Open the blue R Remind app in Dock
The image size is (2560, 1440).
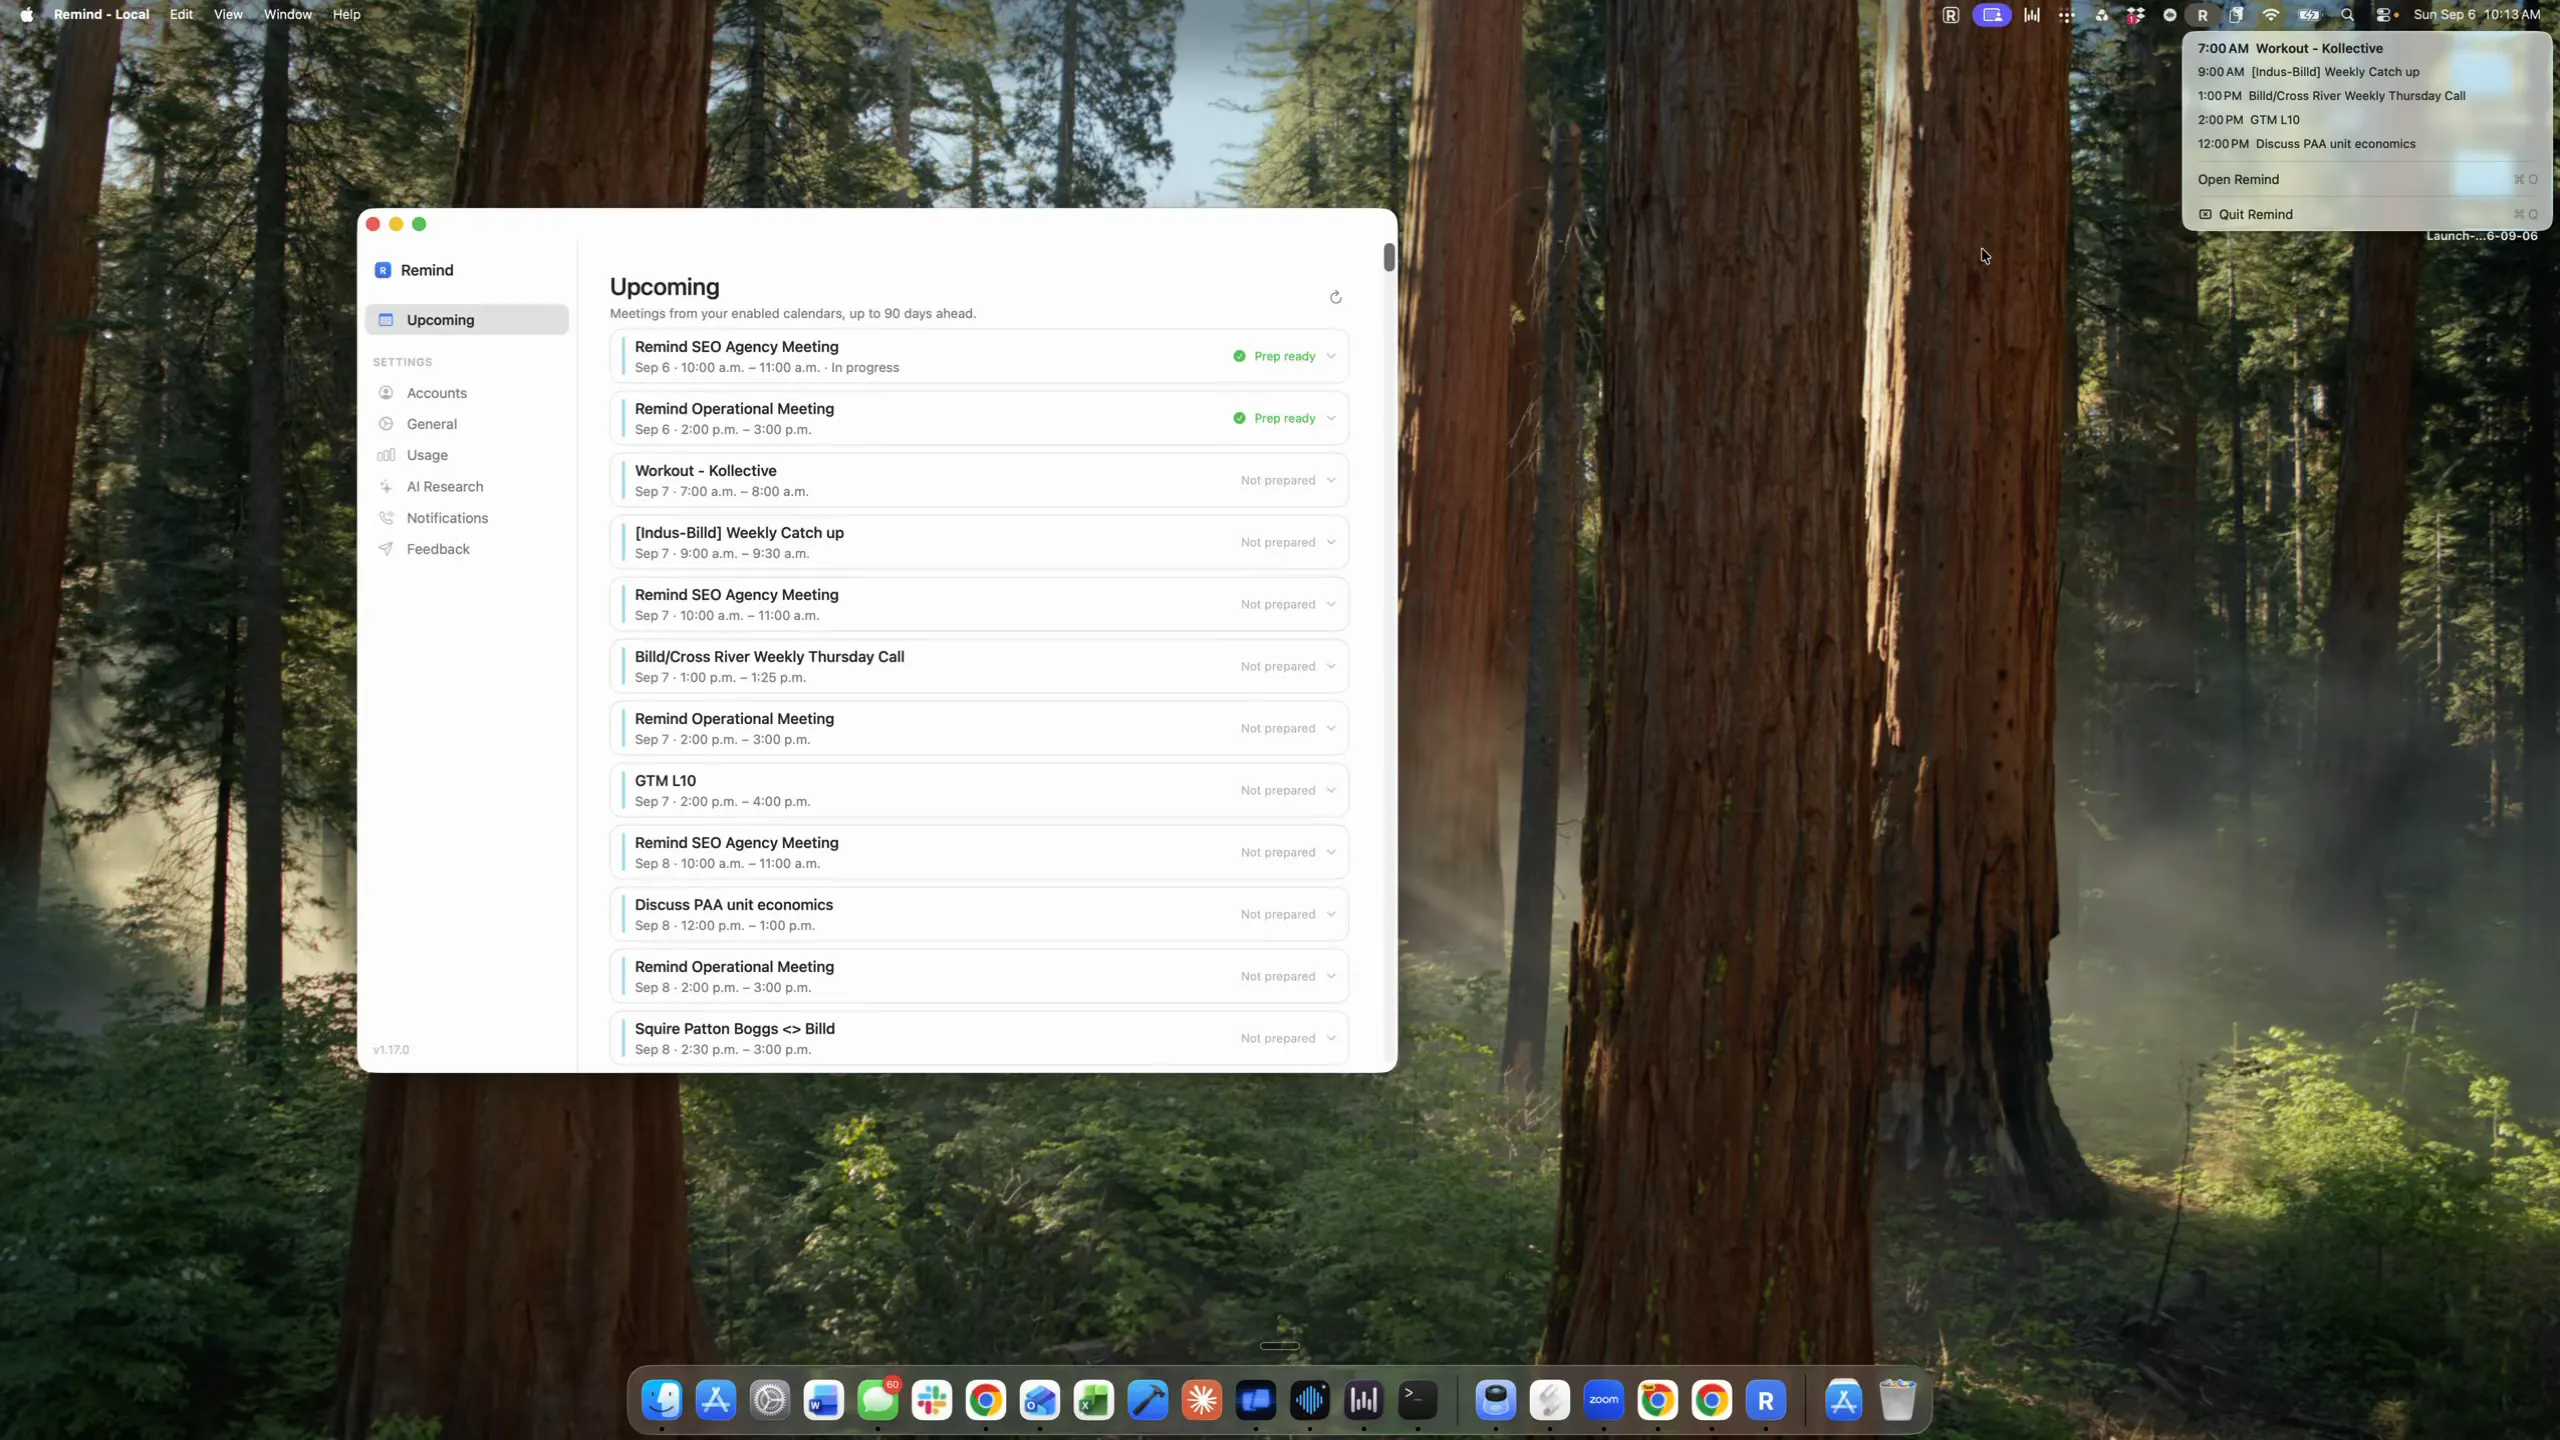point(1766,1400)
